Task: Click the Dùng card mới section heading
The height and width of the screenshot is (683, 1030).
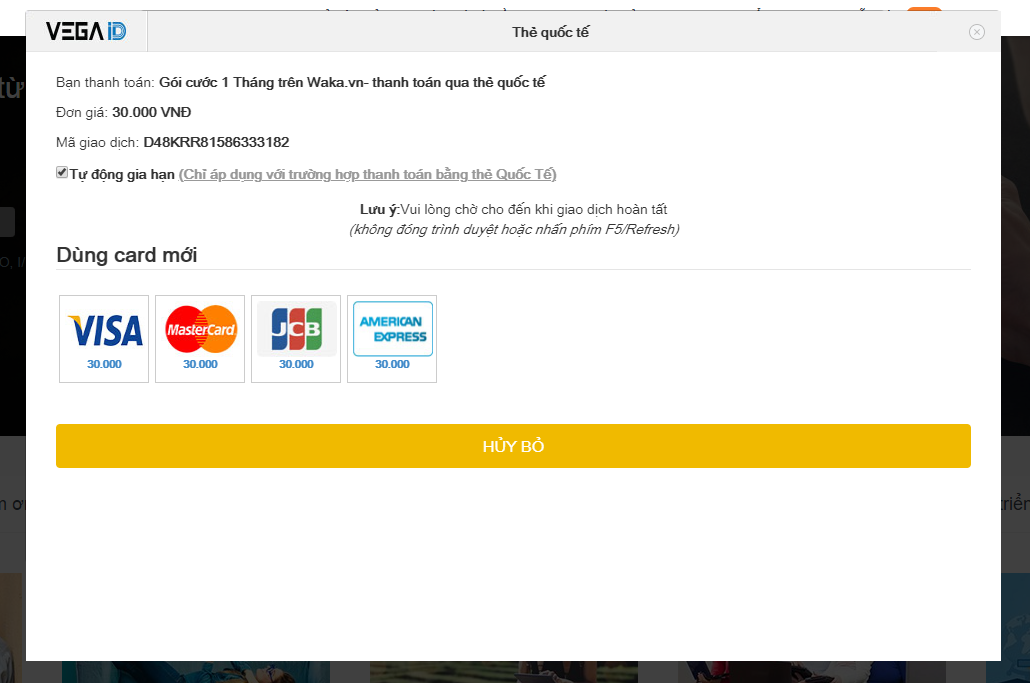Action: [x=127, y=255]
